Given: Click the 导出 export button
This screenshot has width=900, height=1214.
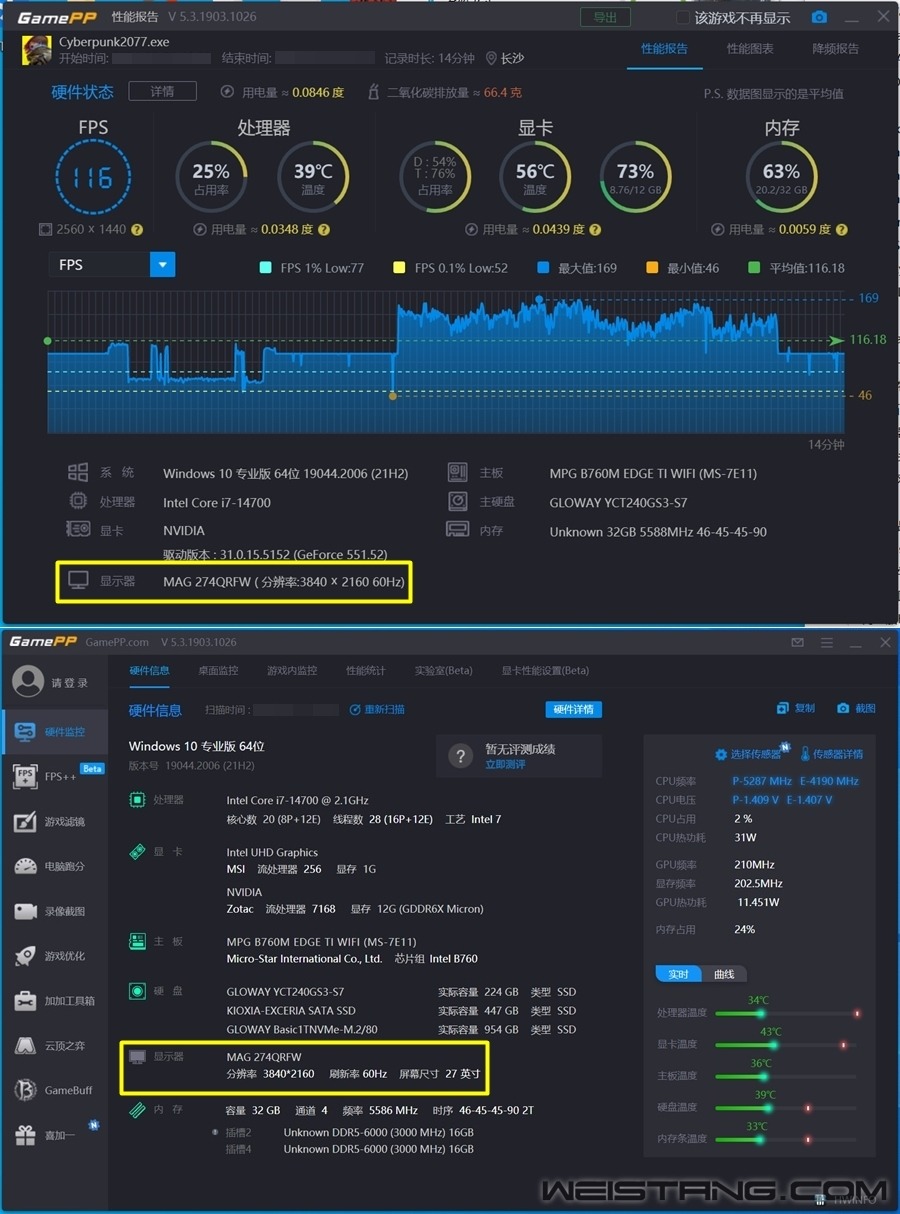Looking at the screenshot, I should (x=605, y=17).
